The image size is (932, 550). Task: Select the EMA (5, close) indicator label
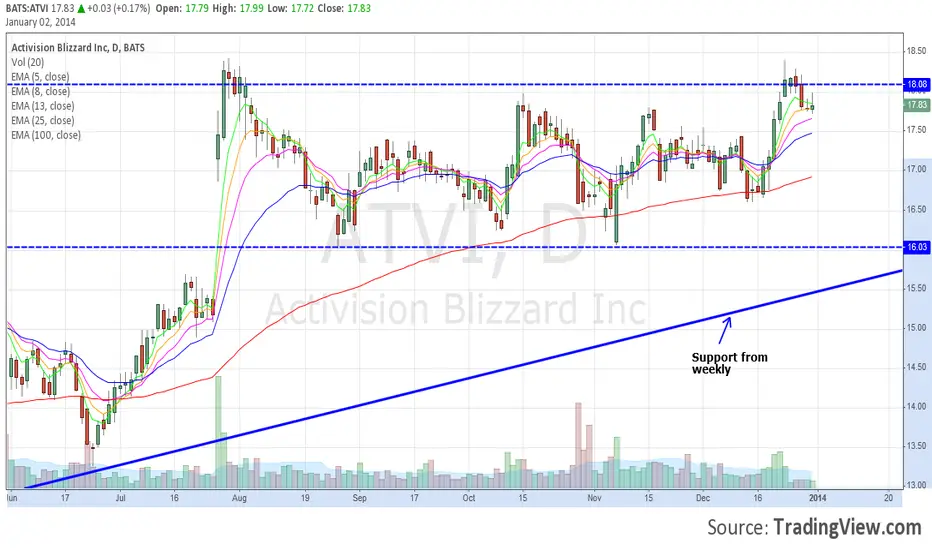[x=40, y=77]
